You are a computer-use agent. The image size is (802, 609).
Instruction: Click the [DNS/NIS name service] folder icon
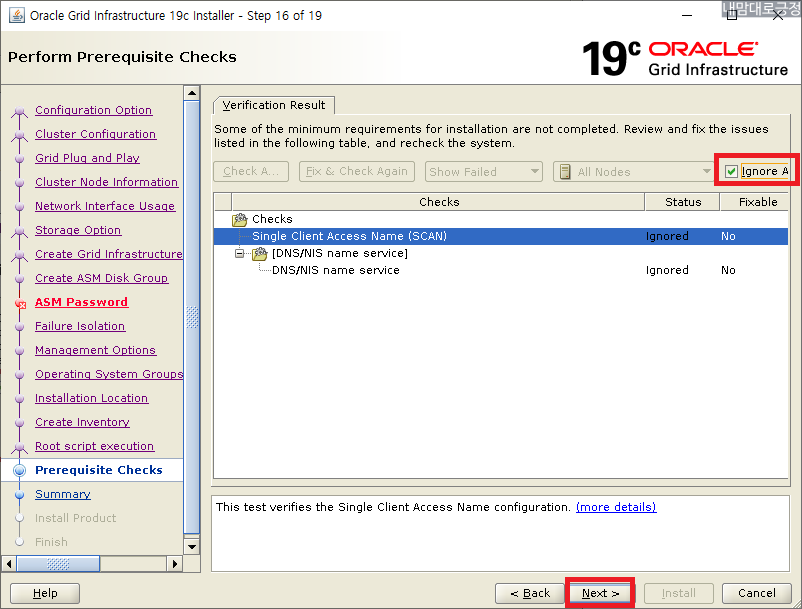click(260, 253)
